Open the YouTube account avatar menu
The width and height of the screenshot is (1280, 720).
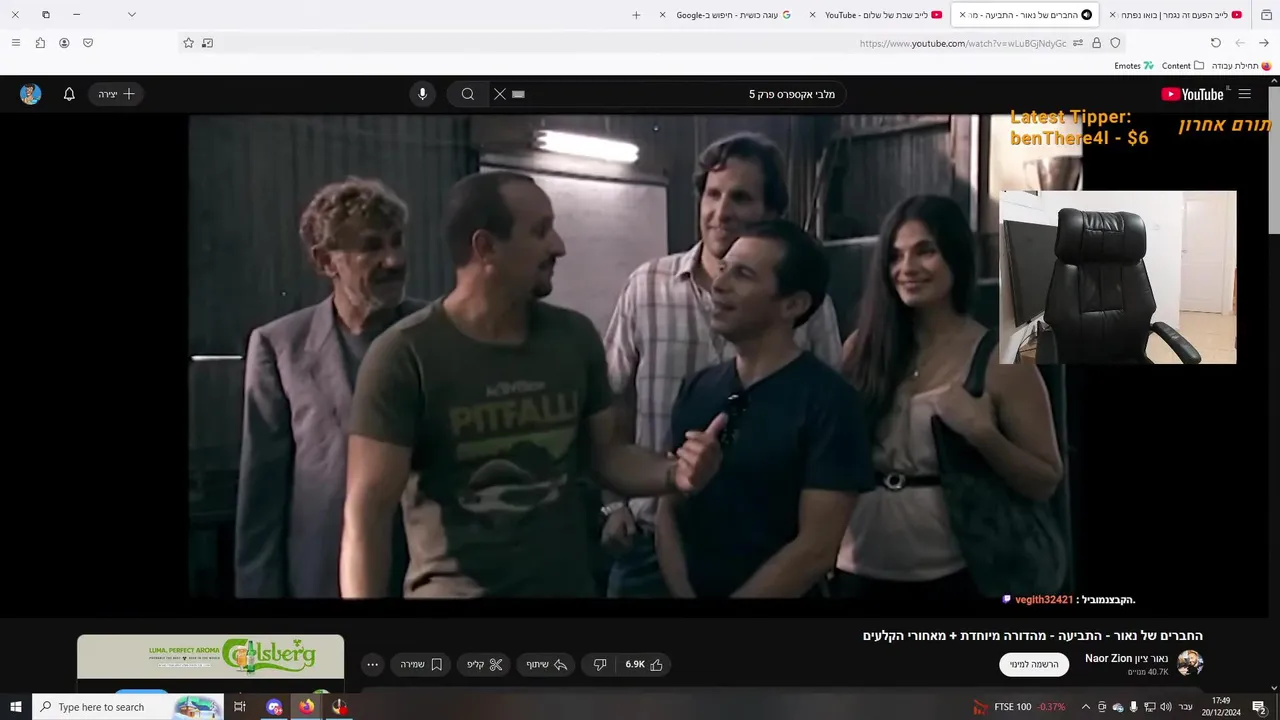tap(31, 94)
